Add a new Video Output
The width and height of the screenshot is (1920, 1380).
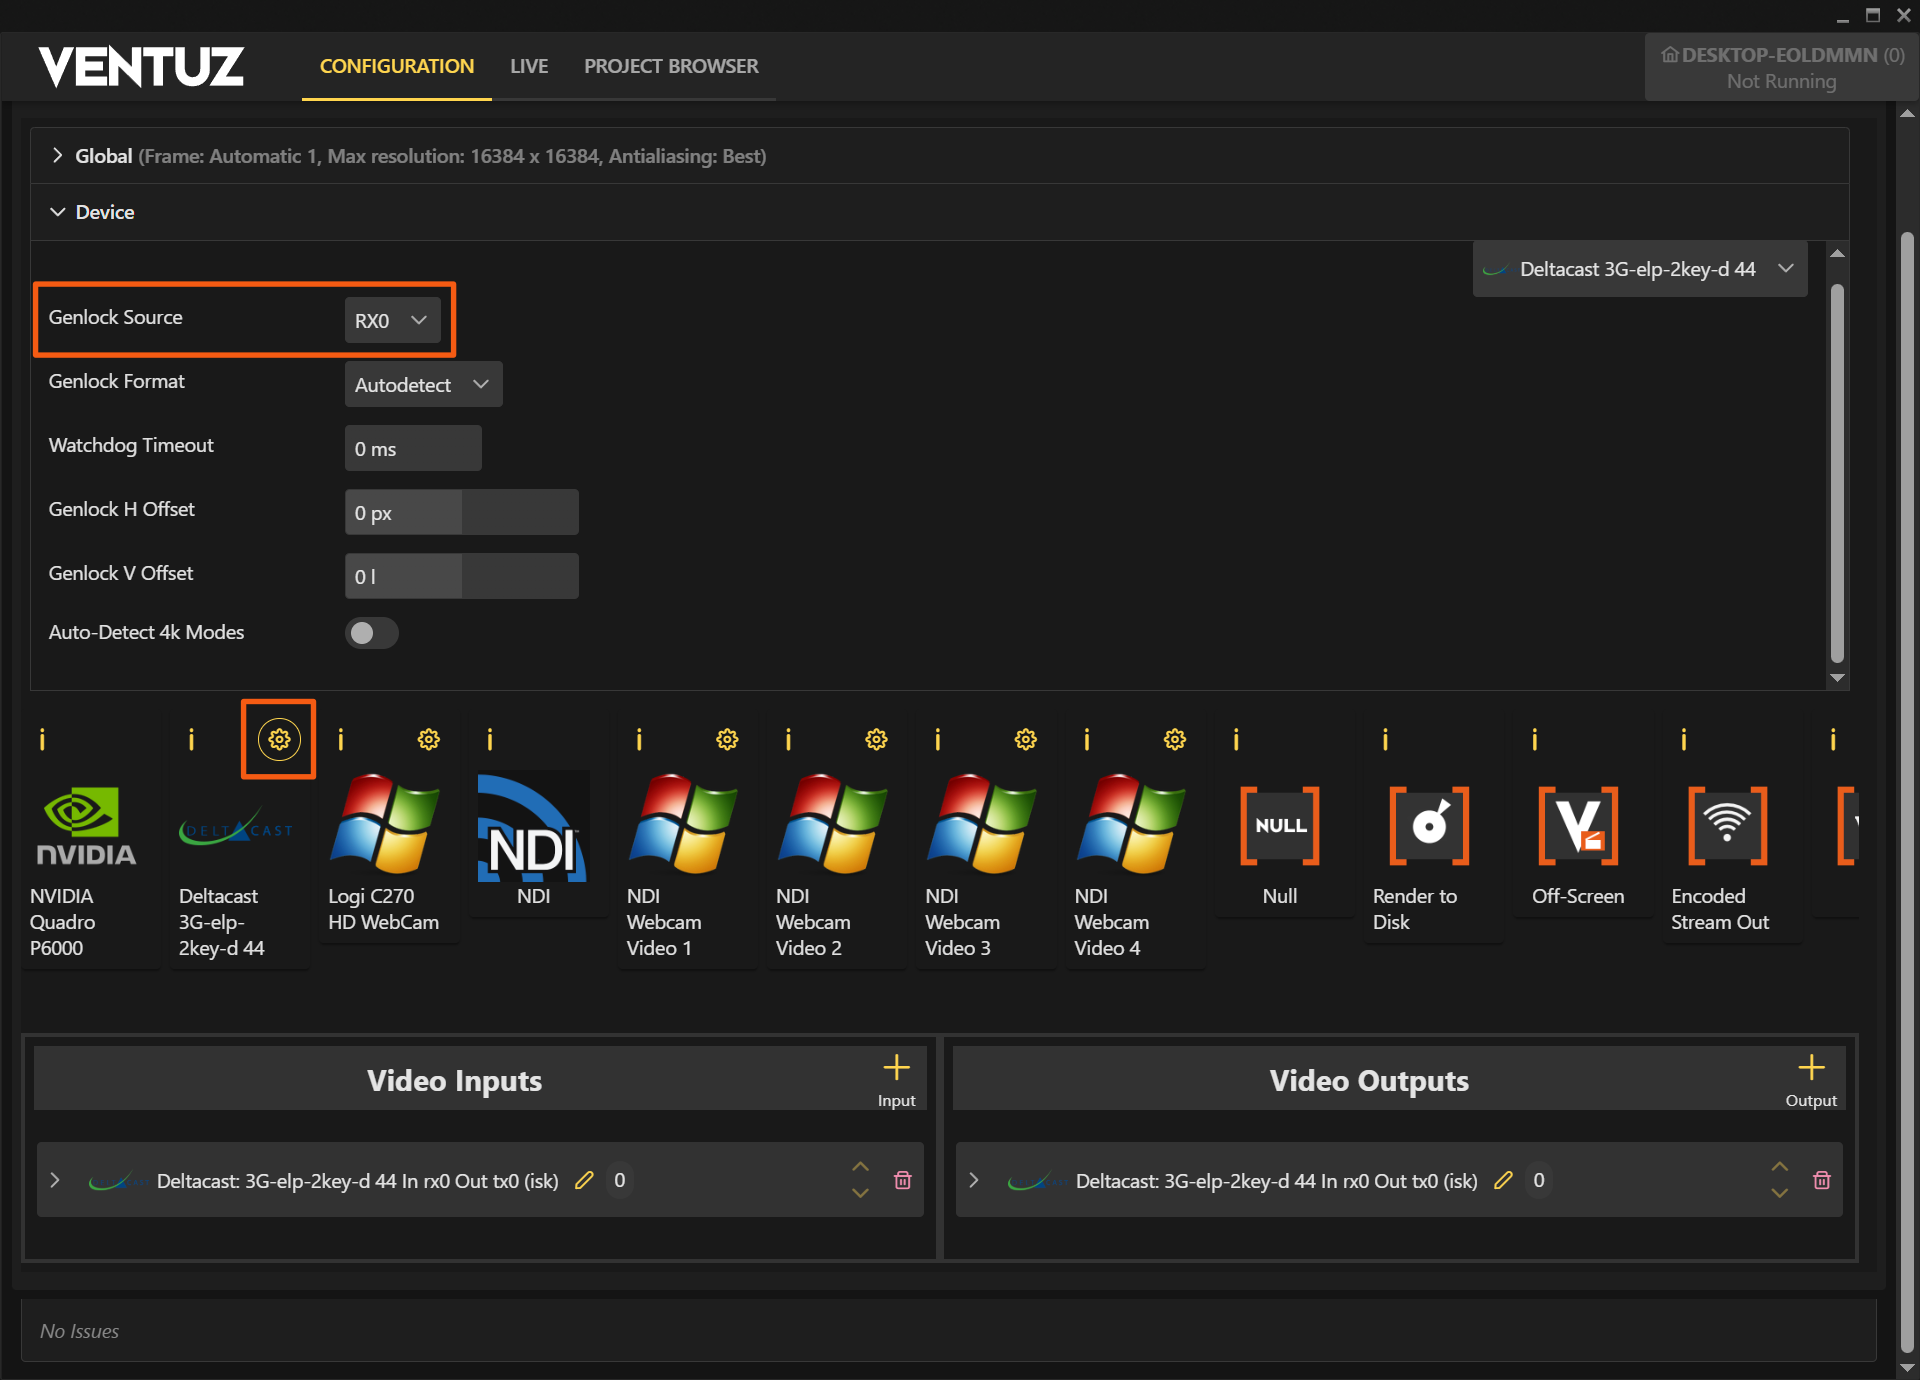point(1810,1068)
